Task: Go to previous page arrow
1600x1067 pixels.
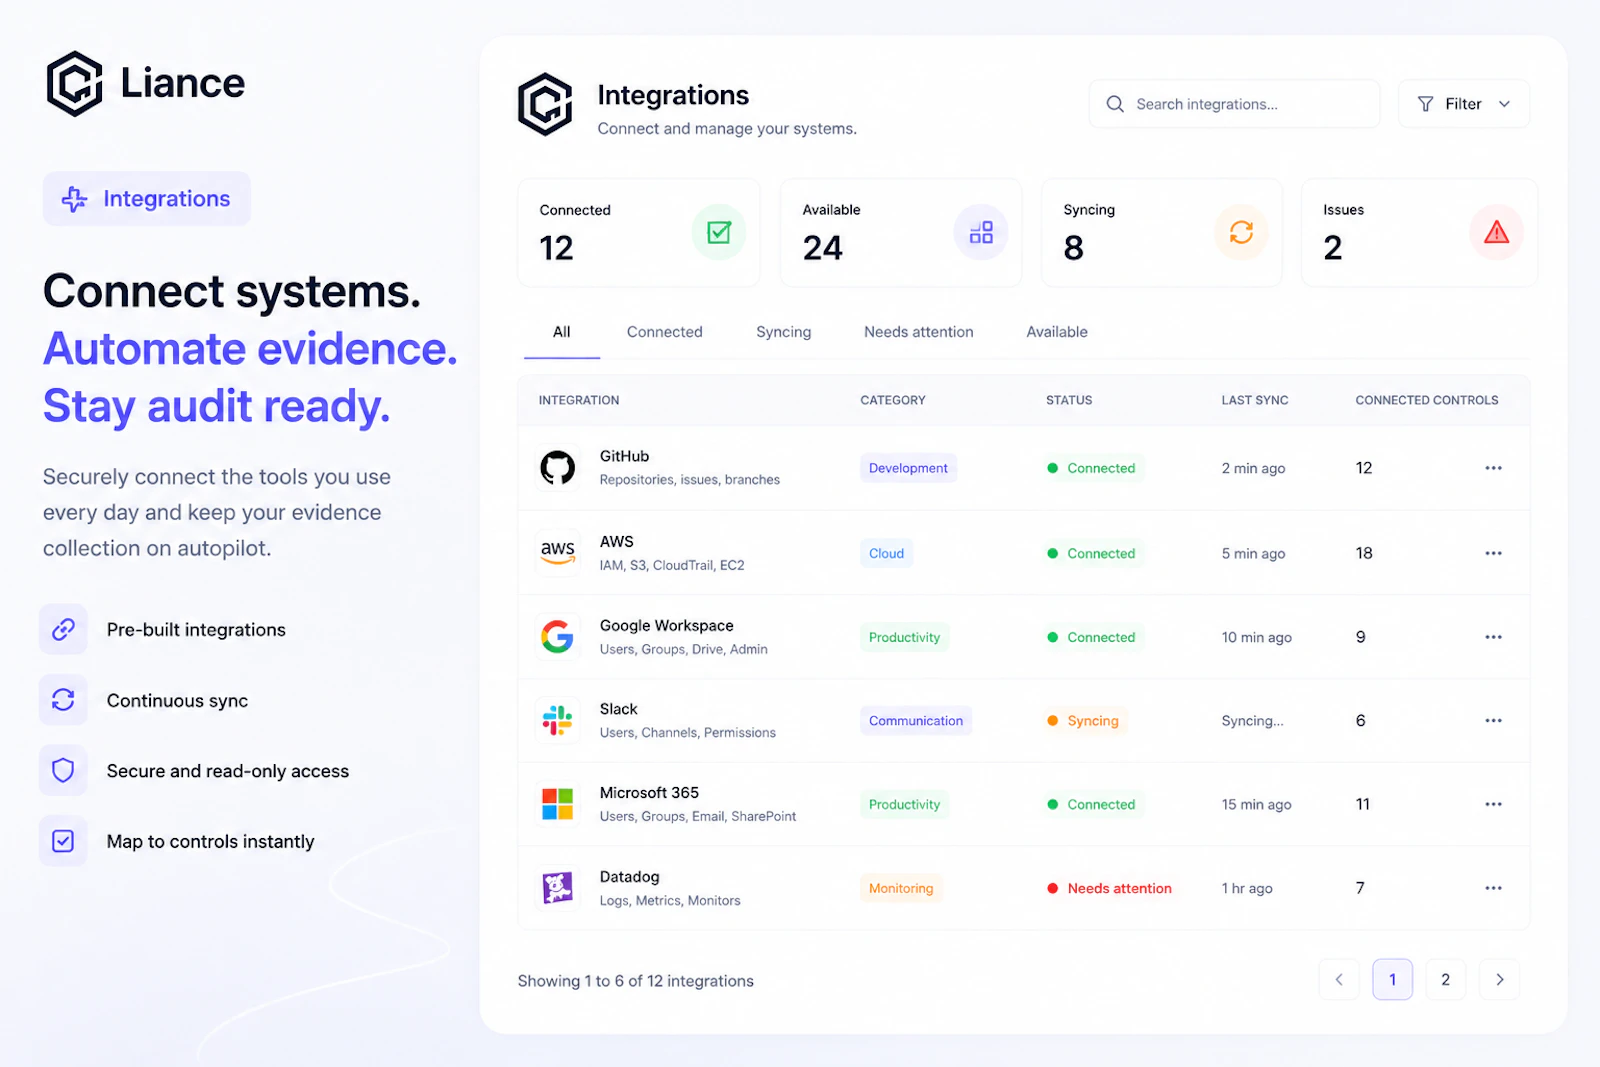Action: click(x=1339, y=979)
